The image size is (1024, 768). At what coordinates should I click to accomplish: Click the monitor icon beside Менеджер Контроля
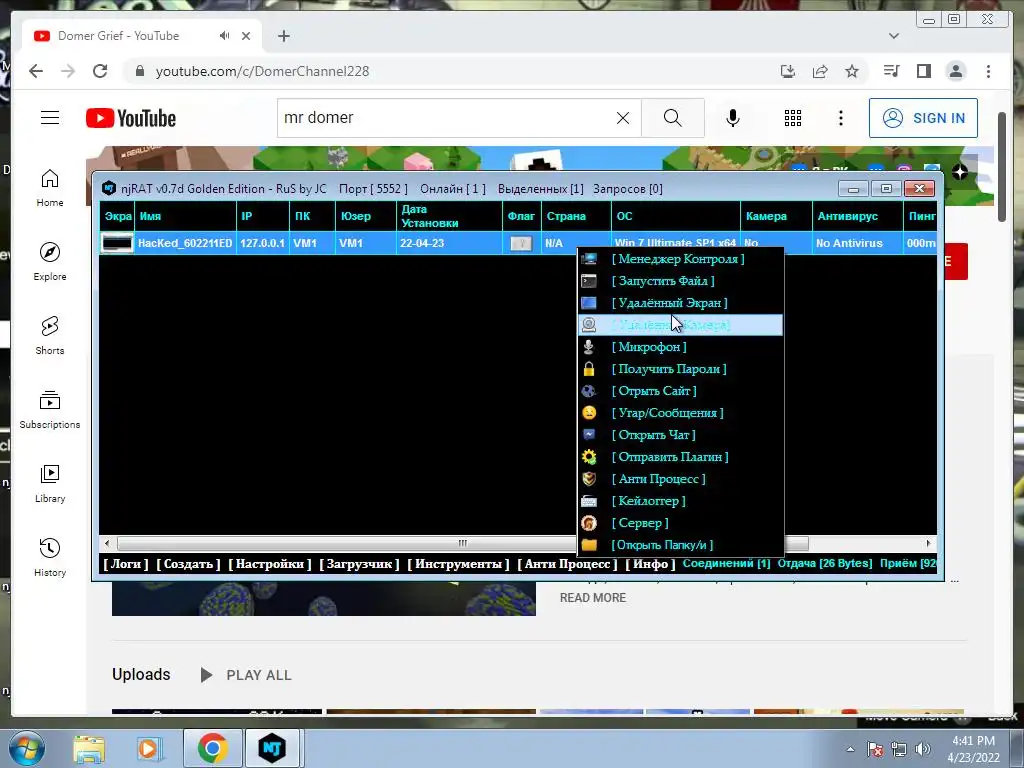[x=589, y=259]
